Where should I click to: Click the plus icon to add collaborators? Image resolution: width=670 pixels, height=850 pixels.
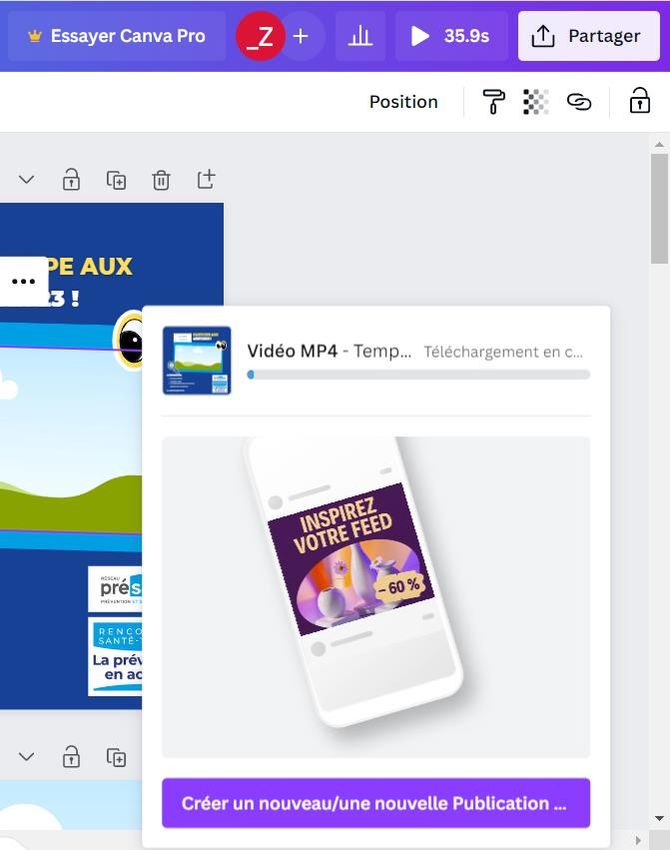coord(301,37)
